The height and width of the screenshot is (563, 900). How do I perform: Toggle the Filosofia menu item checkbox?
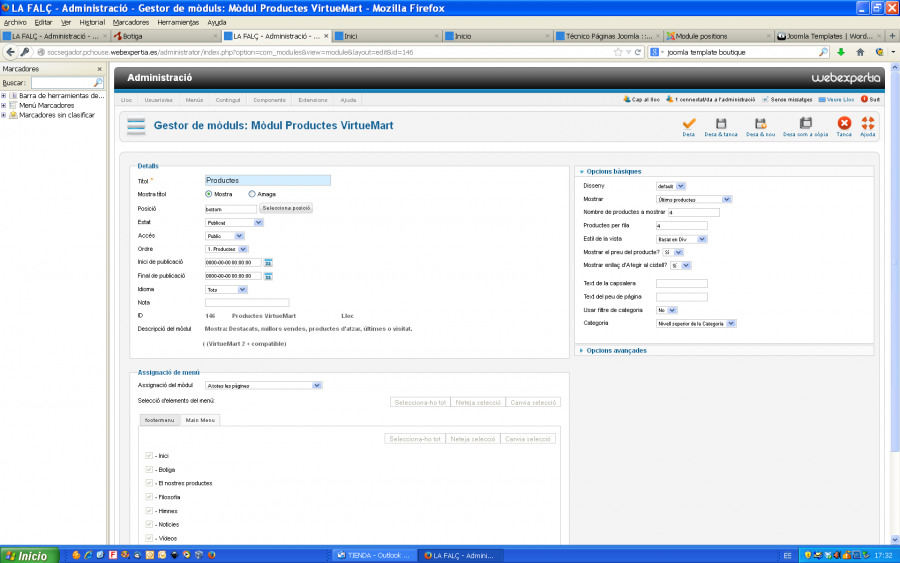[x=149, y=497]
